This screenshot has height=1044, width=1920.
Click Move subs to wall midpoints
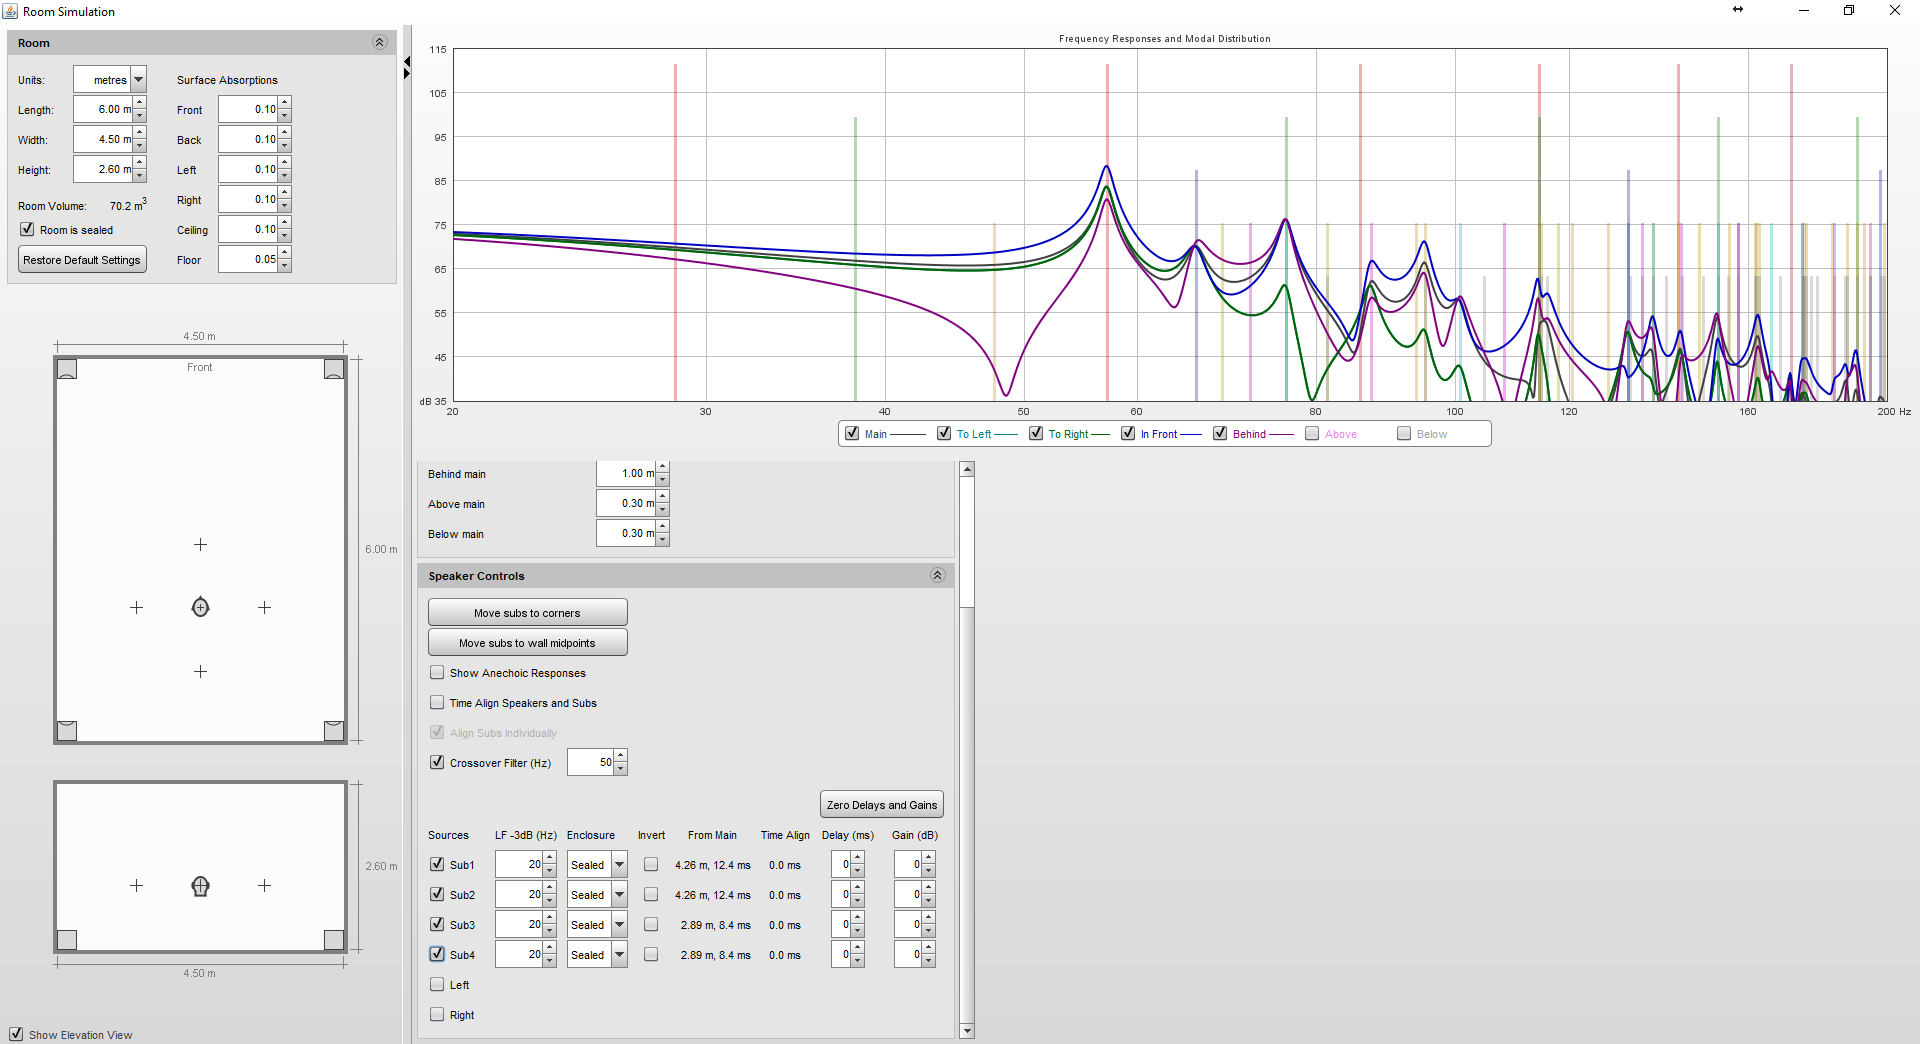click(x=527, y=642)
